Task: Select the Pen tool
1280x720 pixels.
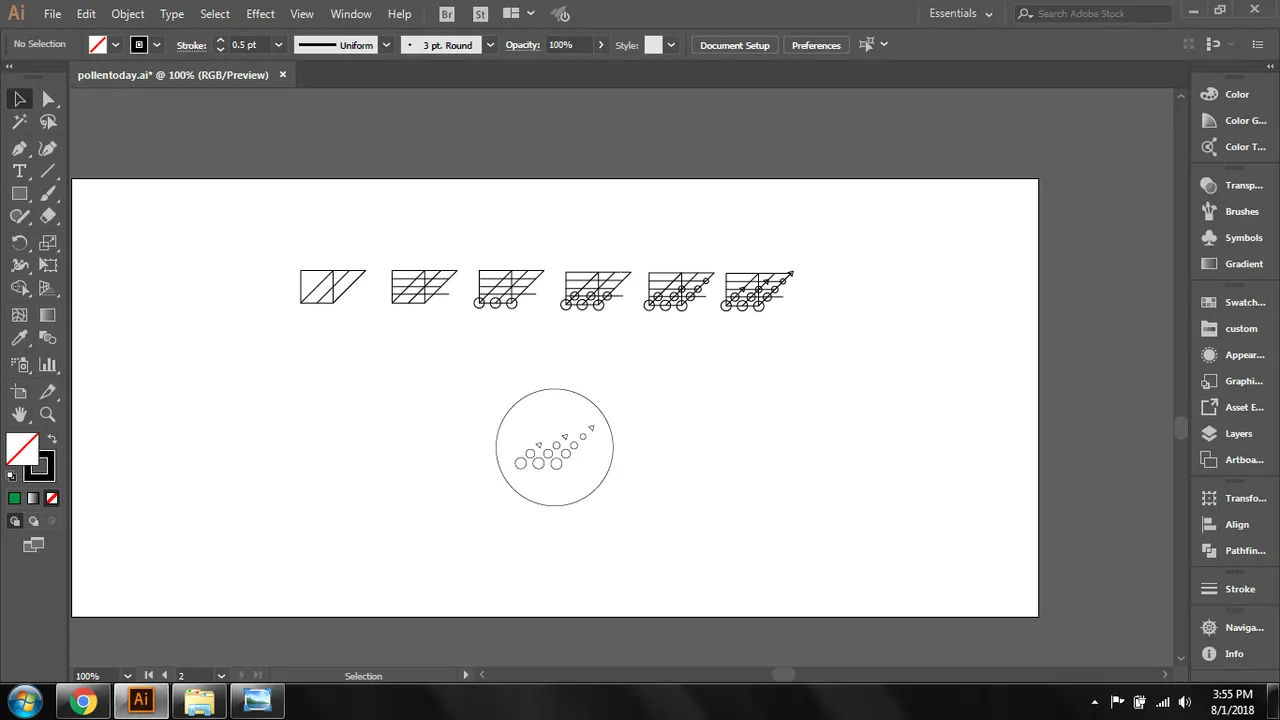Action: coord(19,147)
